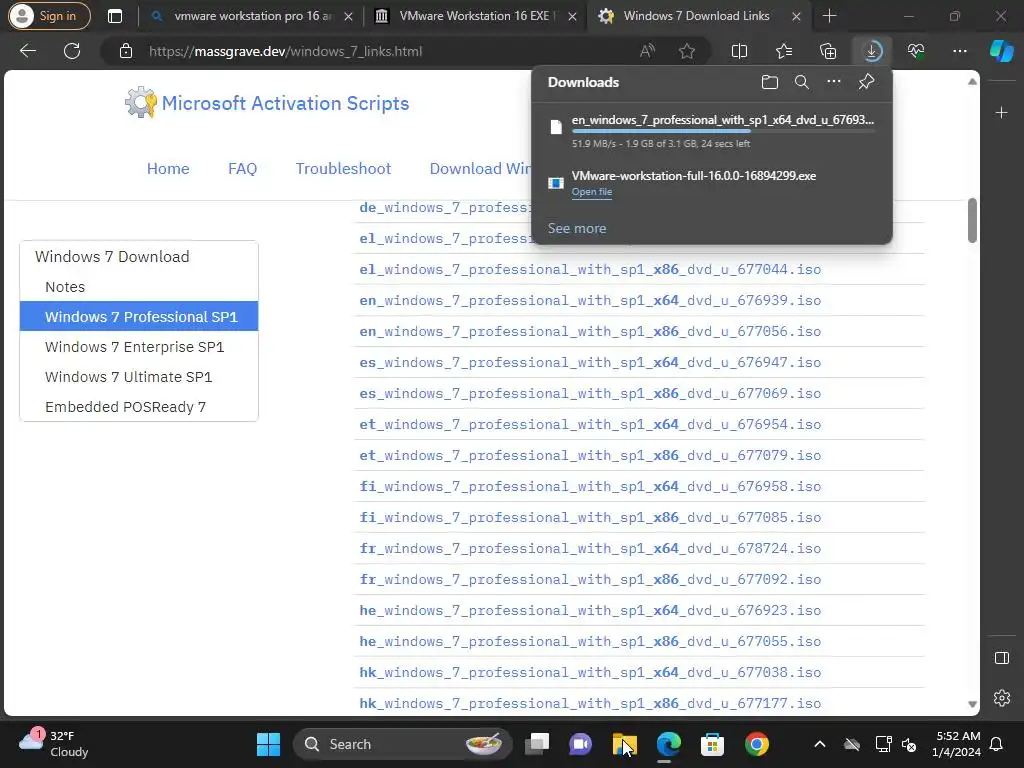Refresh the current page

pyautogui.click(x=72, y=51)
